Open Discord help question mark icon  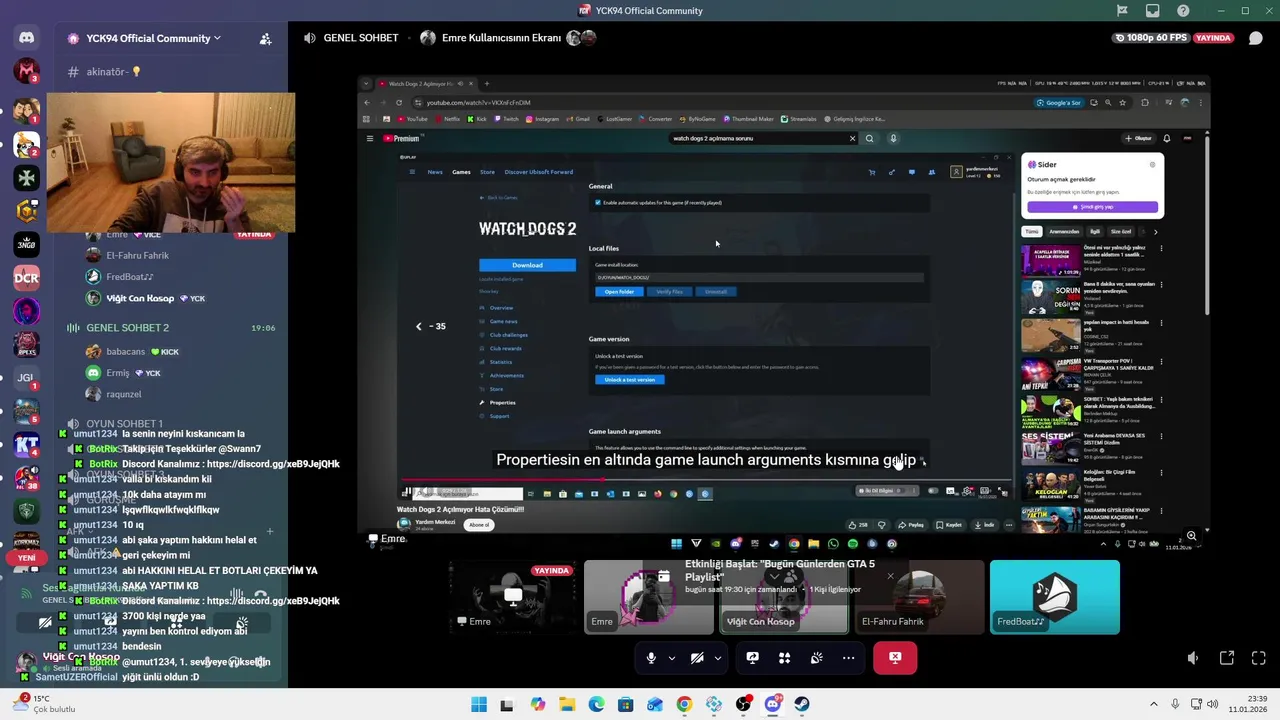click(1184, 11)
